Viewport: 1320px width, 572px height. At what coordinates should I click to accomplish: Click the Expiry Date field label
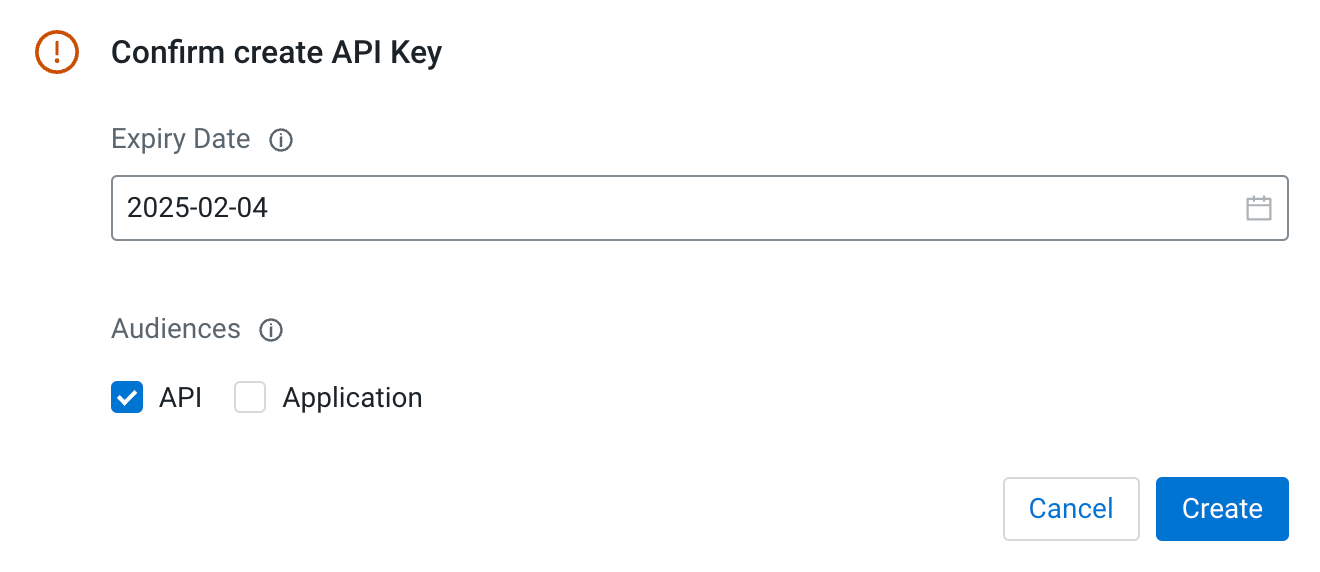181,139
